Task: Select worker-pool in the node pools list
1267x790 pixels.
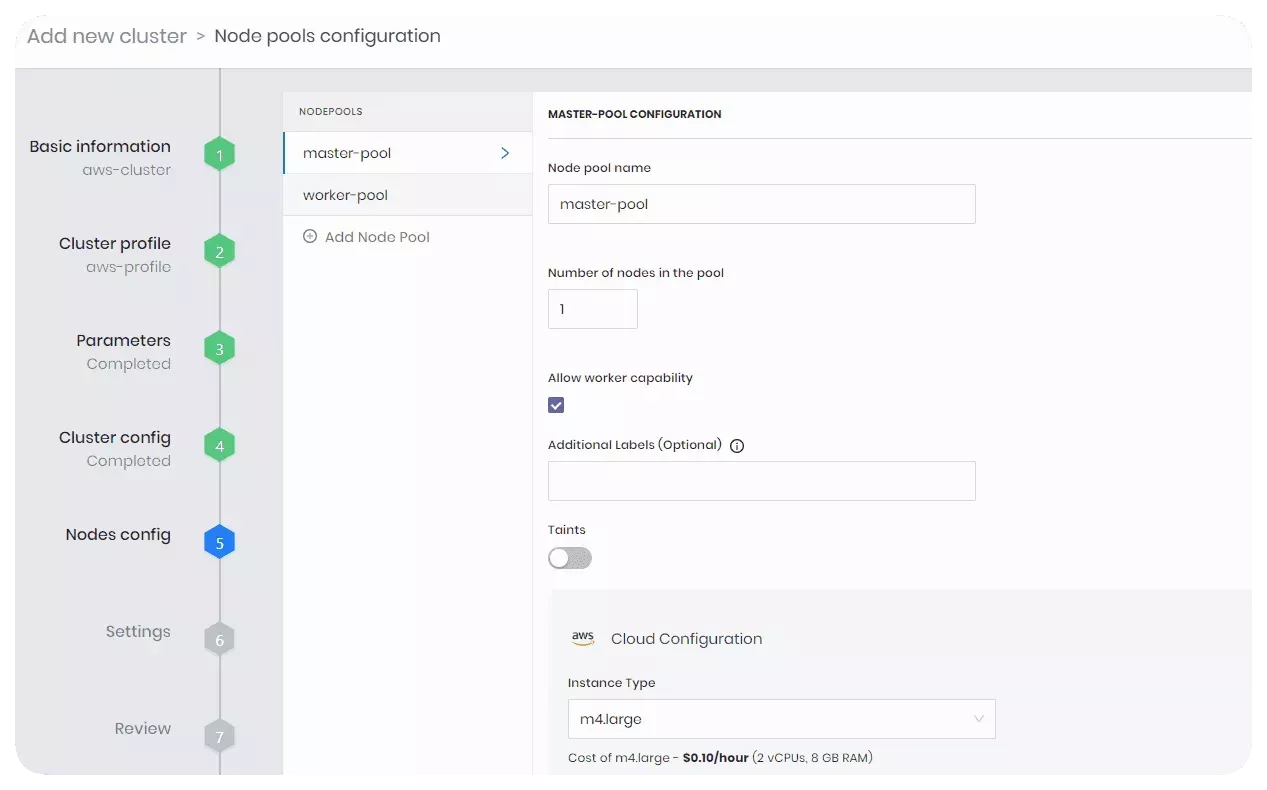Action: tap(407, 195)
